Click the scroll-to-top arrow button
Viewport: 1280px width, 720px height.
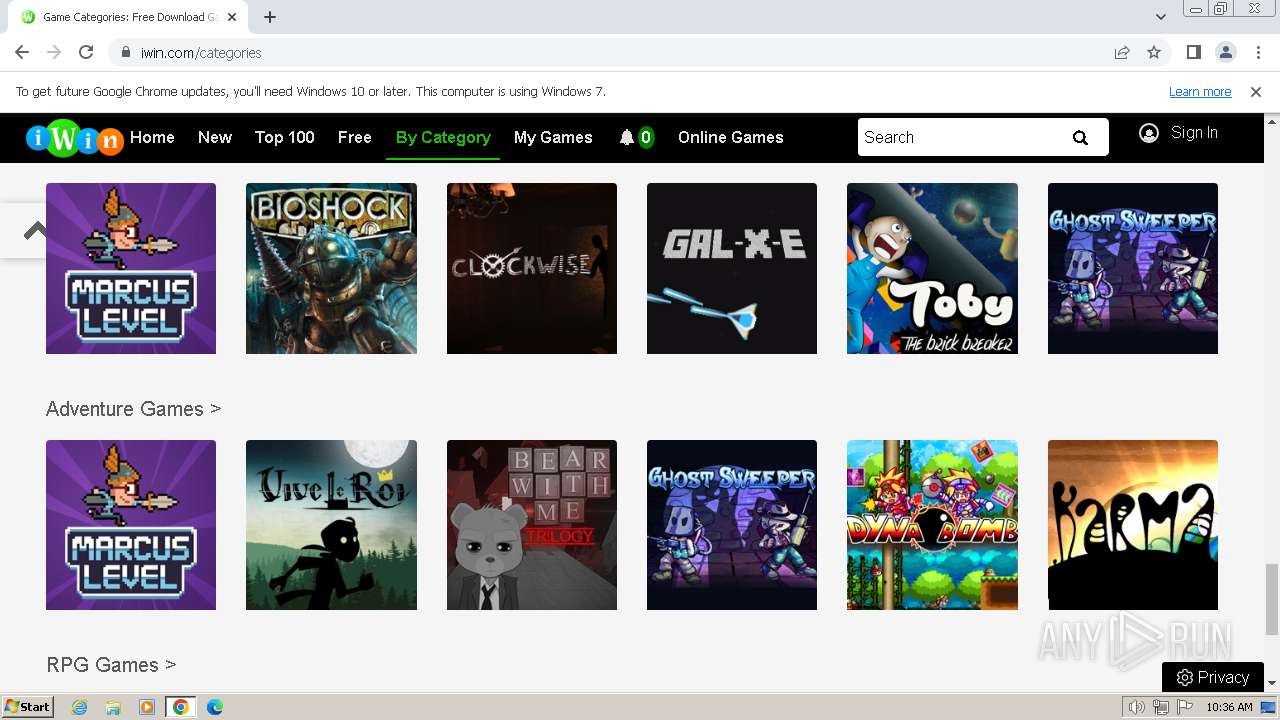[35, 231]
